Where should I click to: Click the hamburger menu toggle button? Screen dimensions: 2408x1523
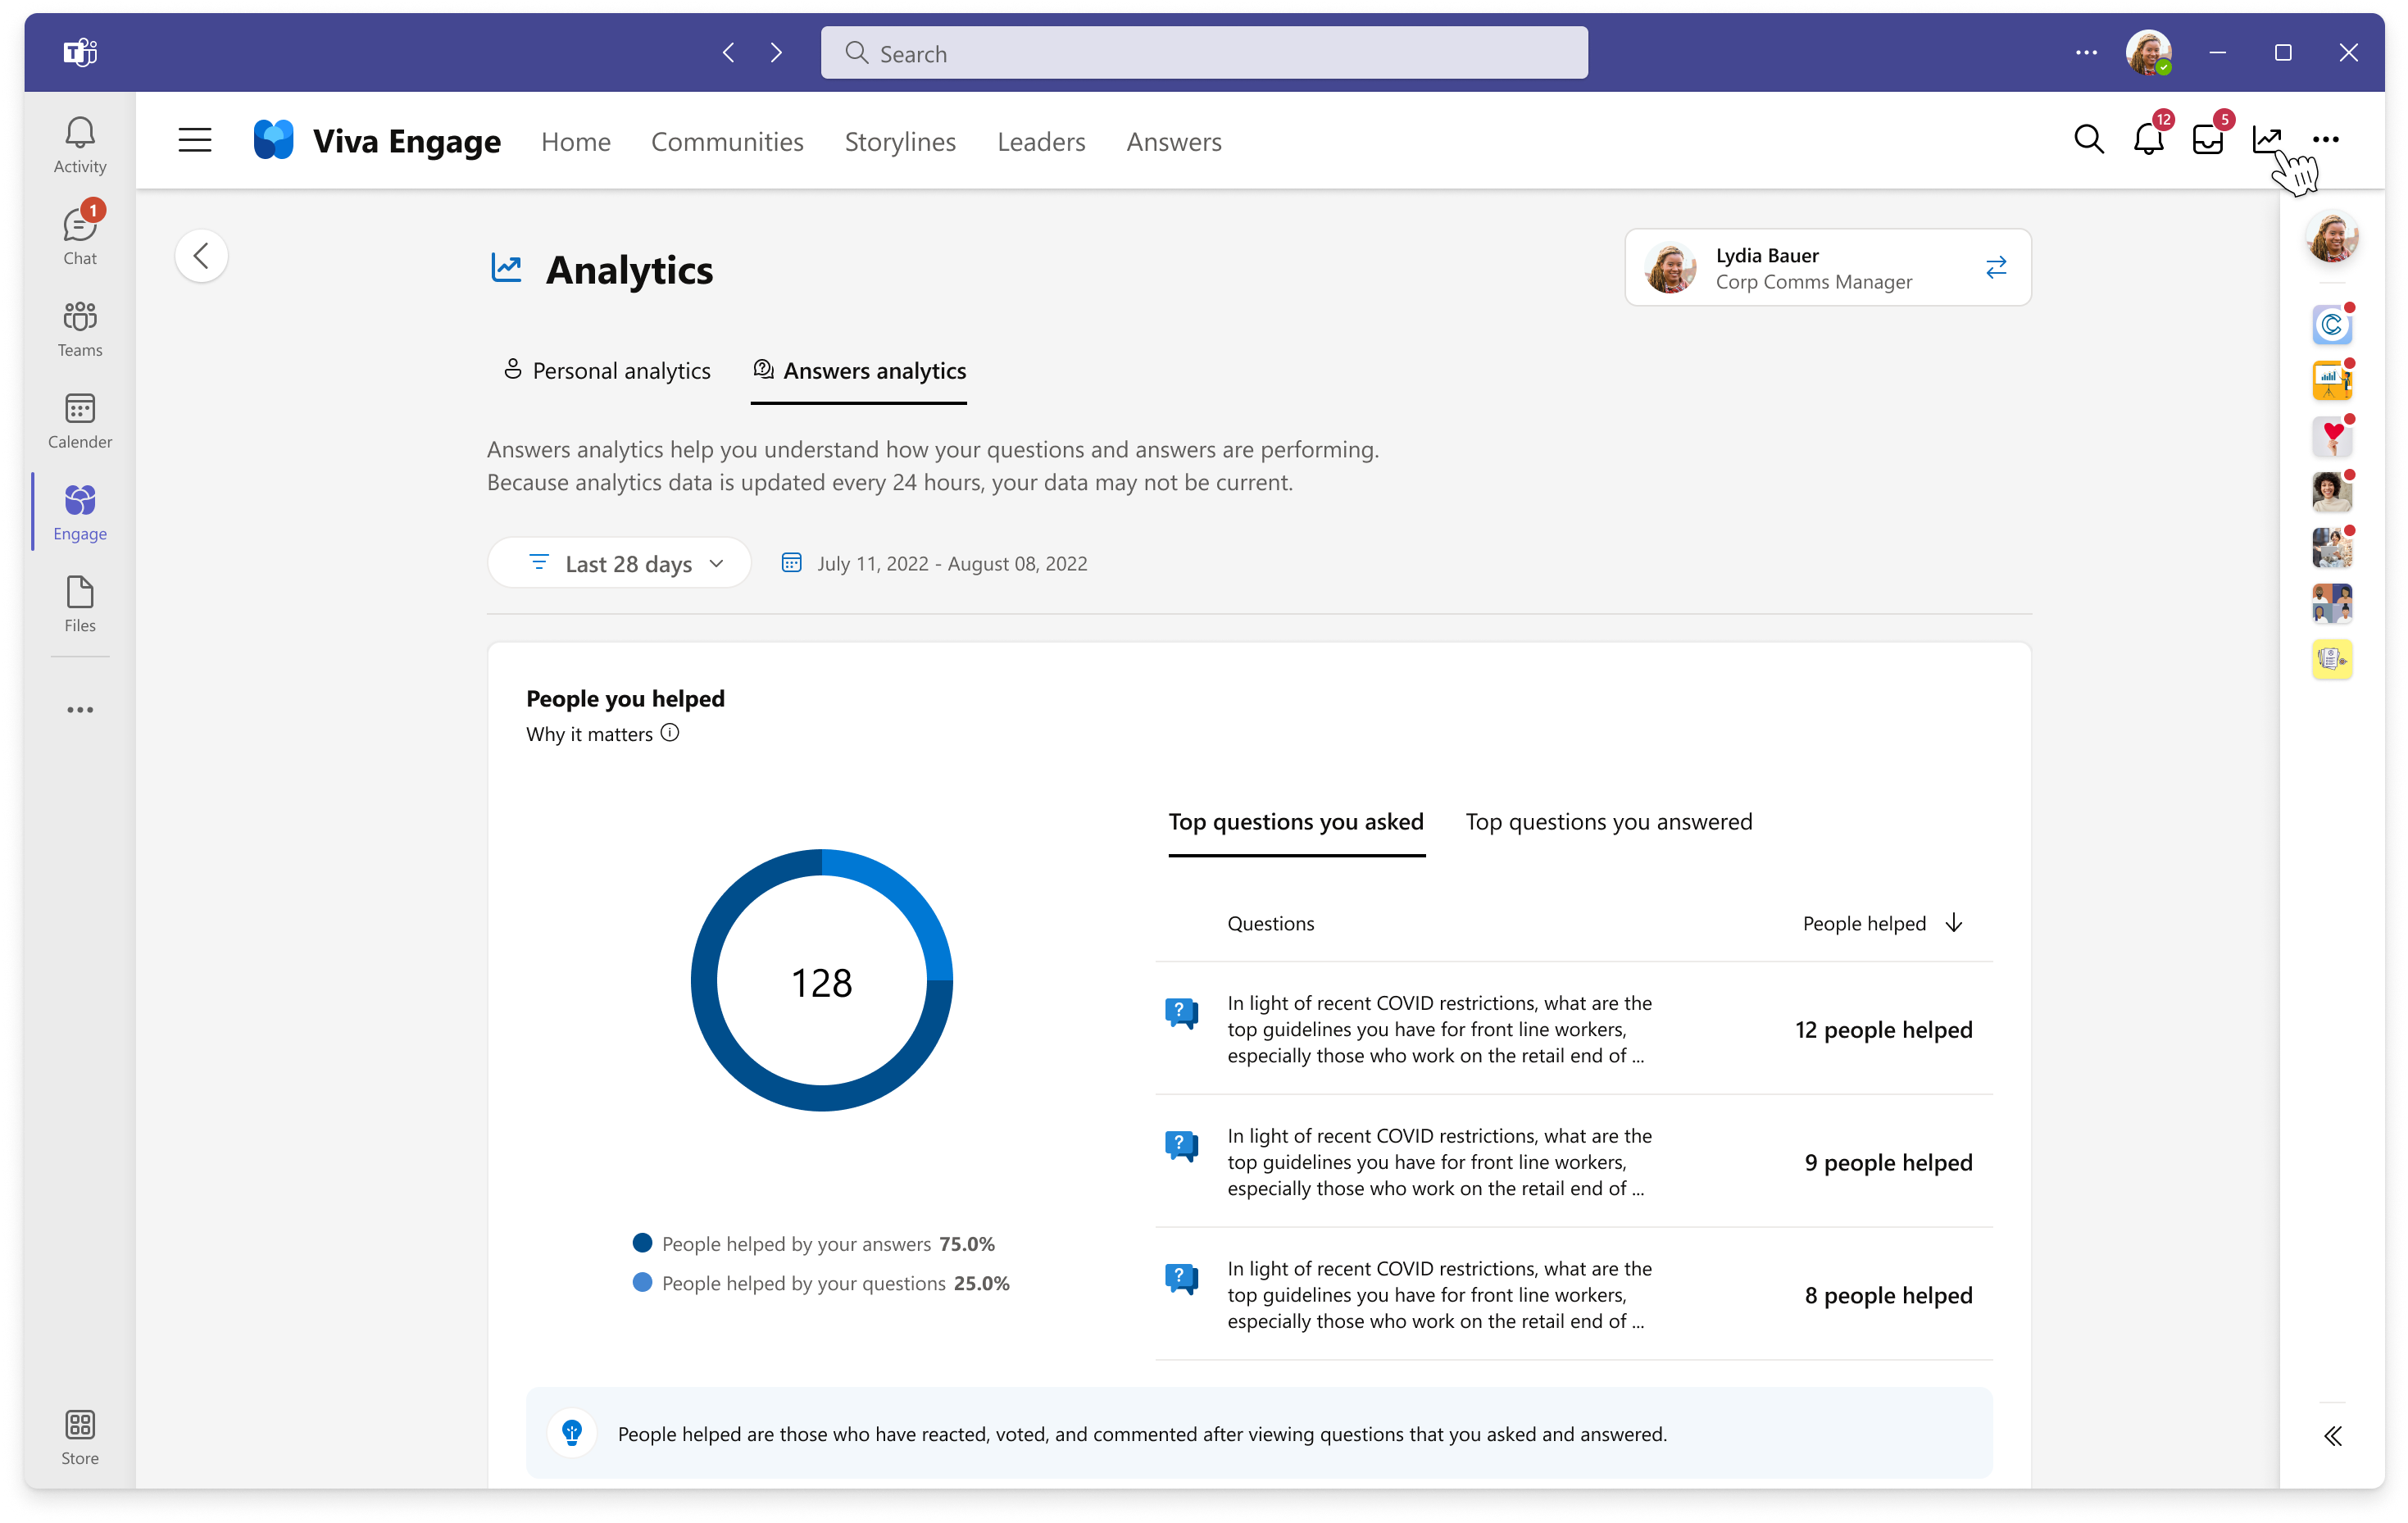(x=193, y=142)
